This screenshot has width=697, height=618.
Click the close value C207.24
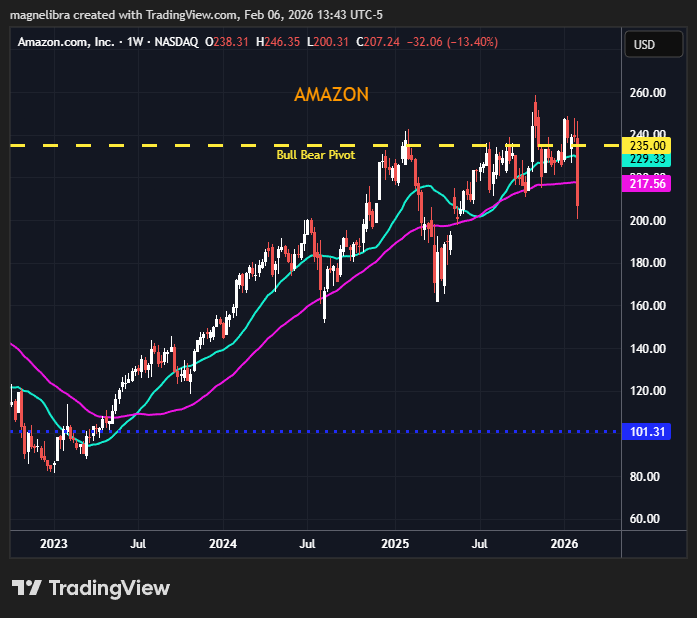click(x=378, y=42)
